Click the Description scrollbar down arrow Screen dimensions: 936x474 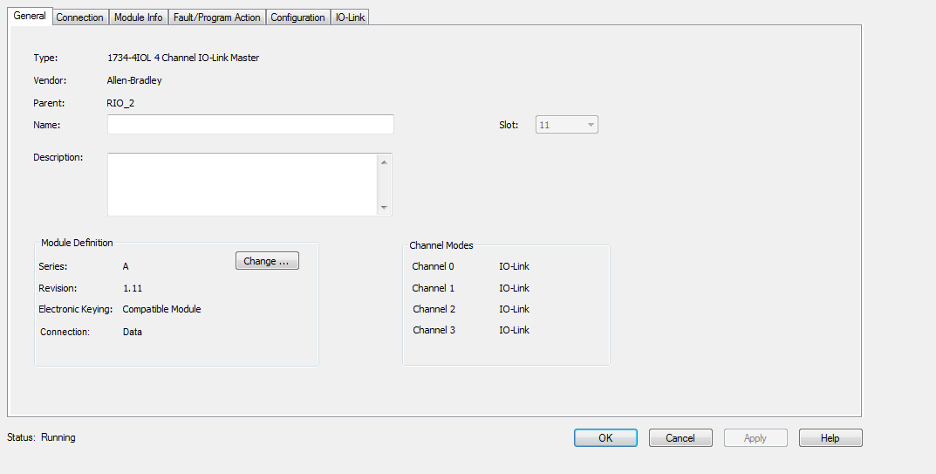point(384,207)
